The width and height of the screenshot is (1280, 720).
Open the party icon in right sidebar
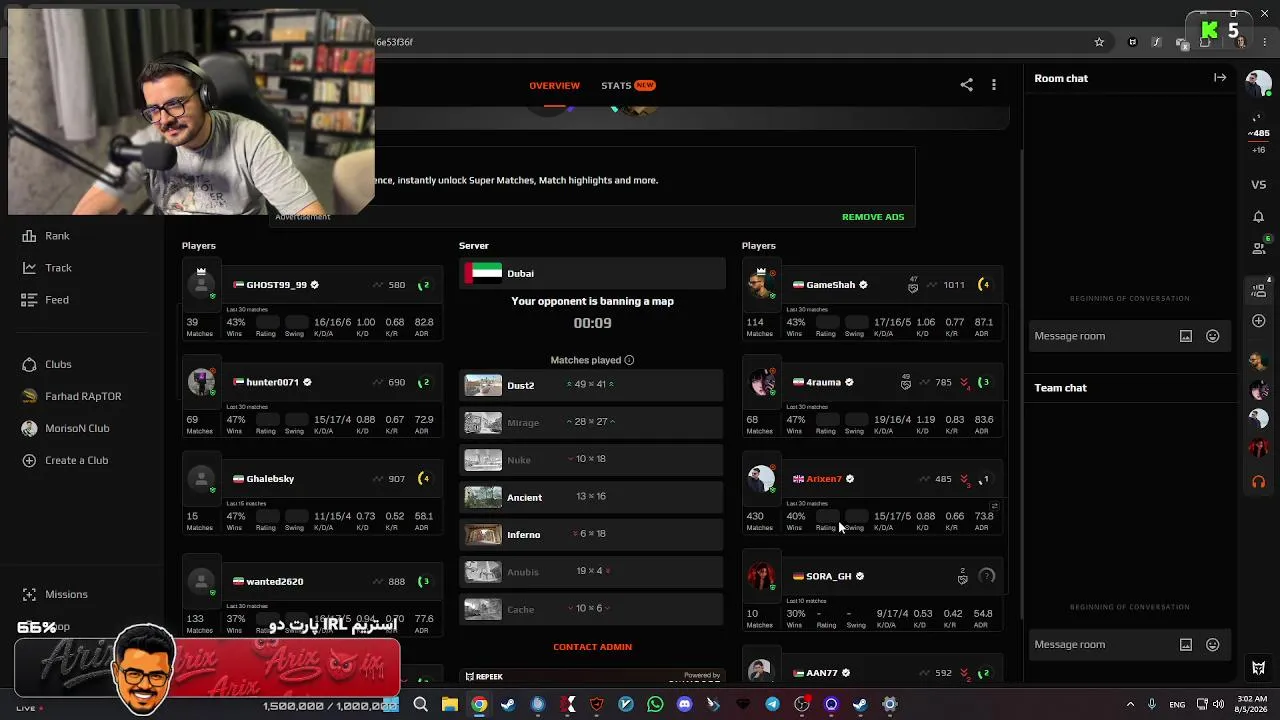[1259, 290]
